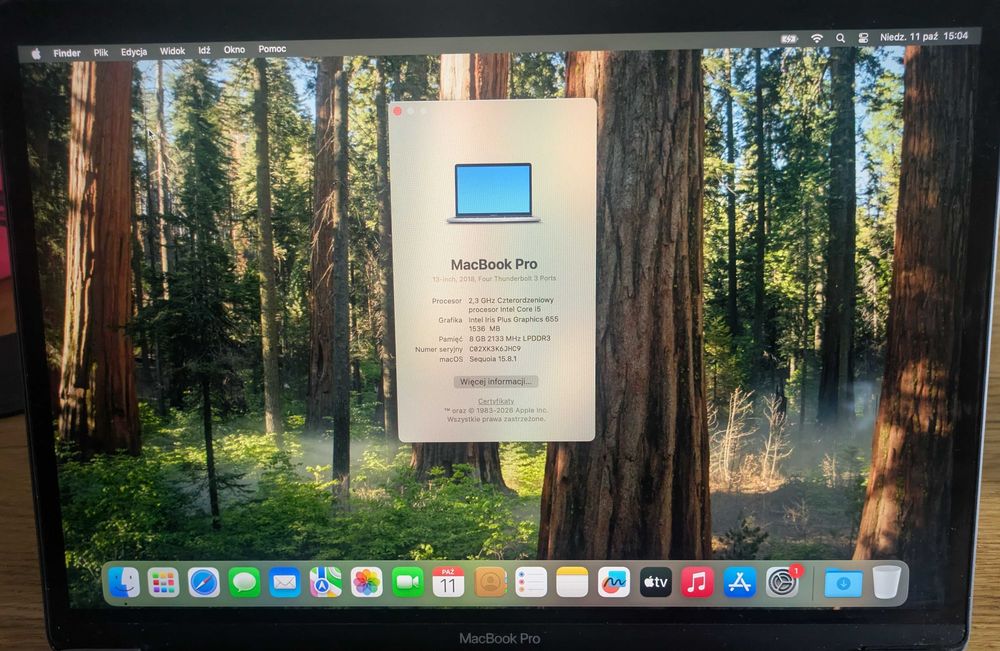Open Messages from the Dock
This screenshot has height=651, width=1000.
pos(244,582)
